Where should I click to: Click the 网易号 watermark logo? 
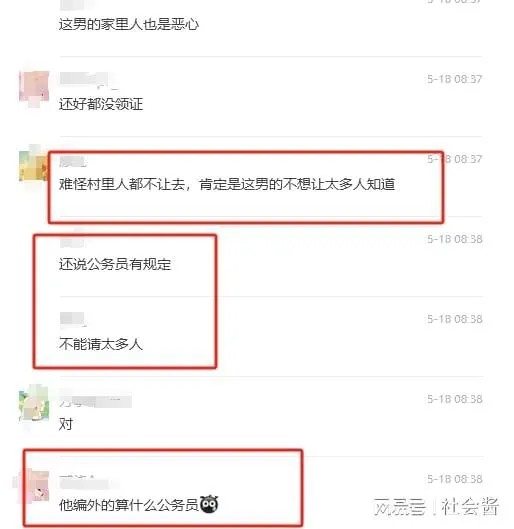[400, 507]
